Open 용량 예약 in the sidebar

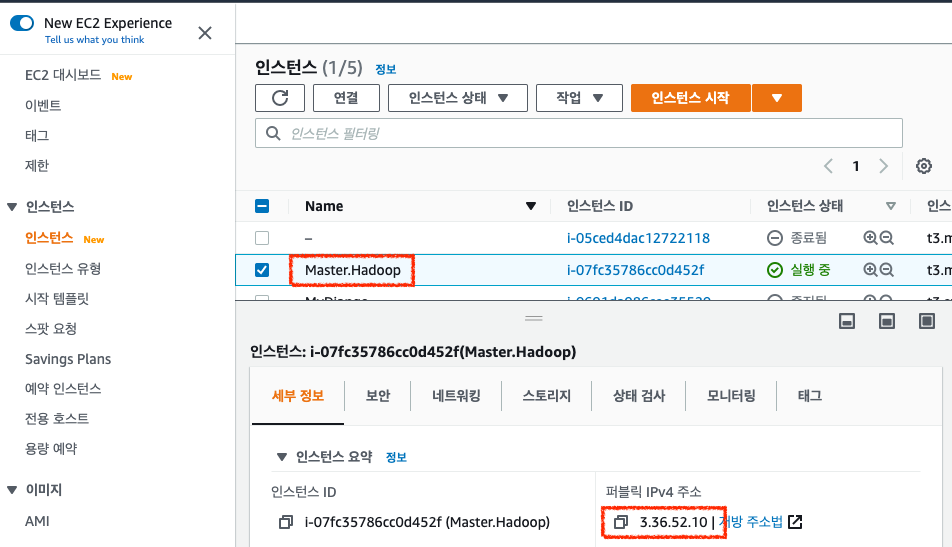pos(51,449)
